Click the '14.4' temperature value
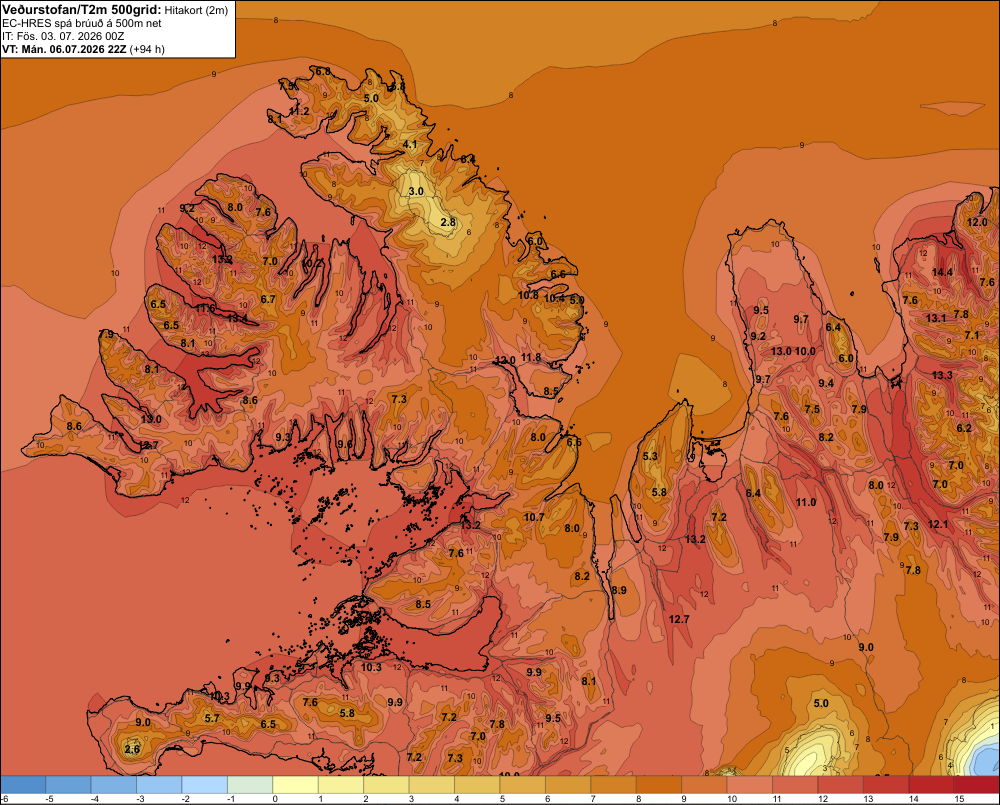This screenshot has width=1000, height=805. pyautogui.click(x=942, y=272)
